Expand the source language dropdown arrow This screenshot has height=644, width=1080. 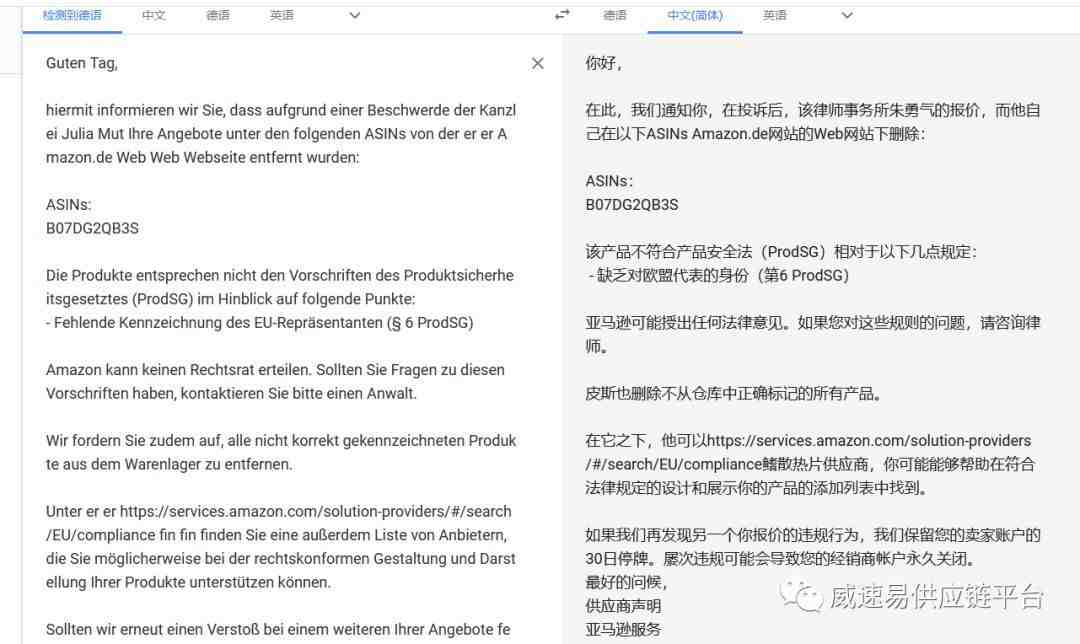point(355,15)
